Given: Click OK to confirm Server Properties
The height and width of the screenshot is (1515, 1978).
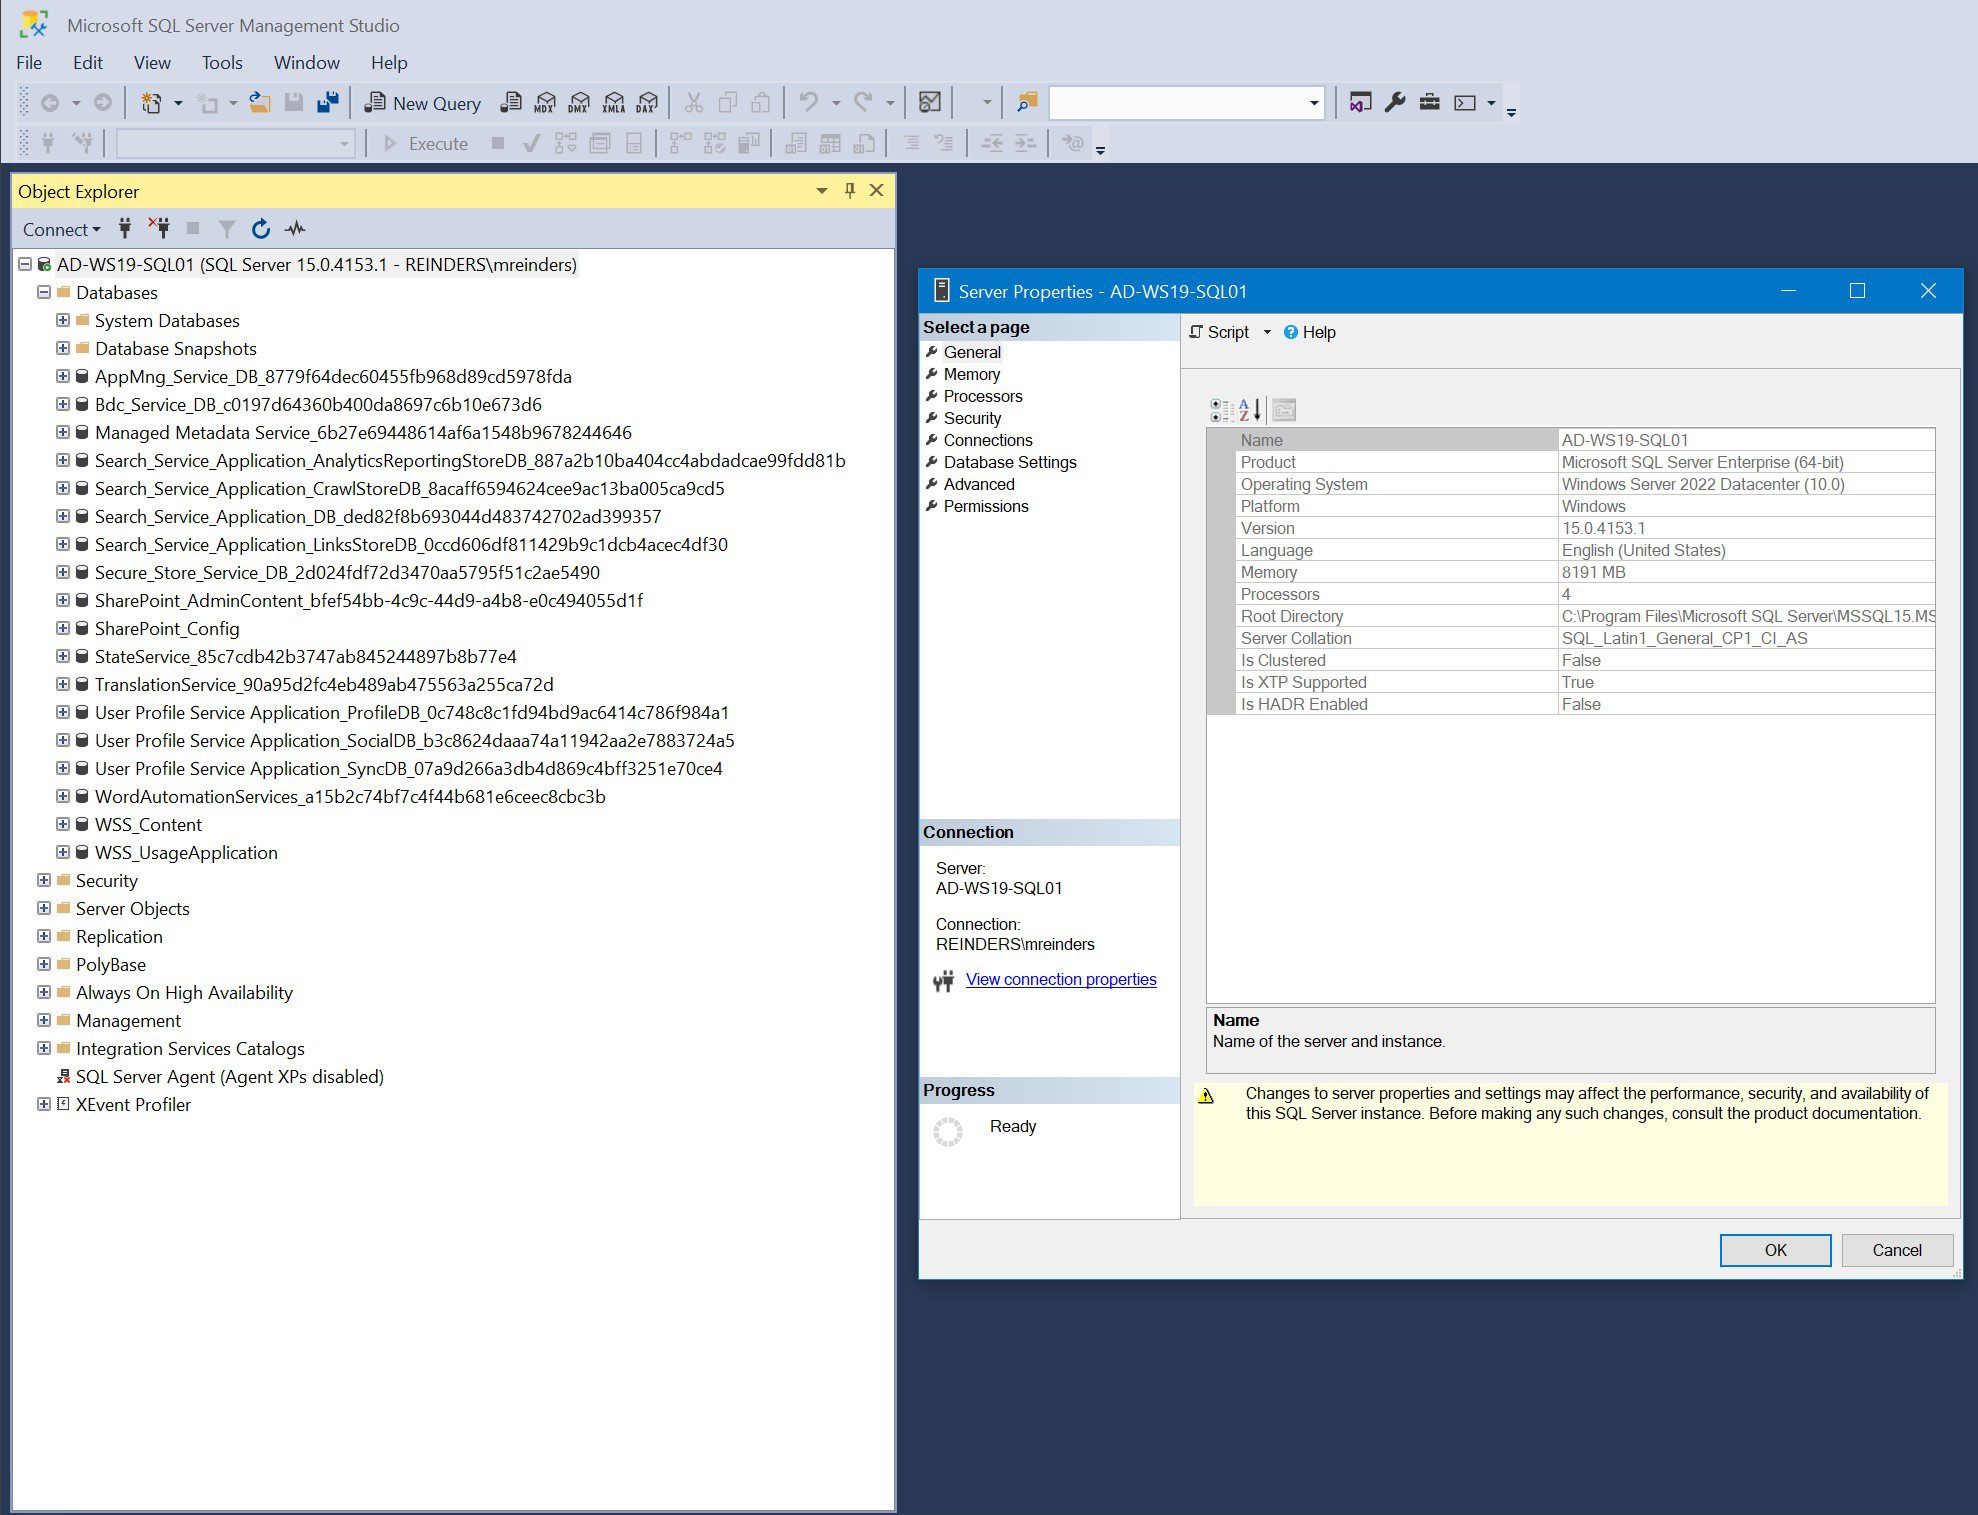Looking at the screenshot, I should (x=1771, y=1249).
